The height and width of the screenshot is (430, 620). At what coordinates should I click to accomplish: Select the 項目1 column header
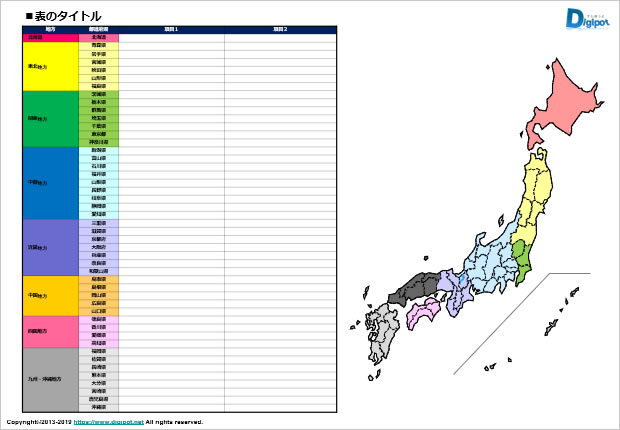[x=171, y=30]
